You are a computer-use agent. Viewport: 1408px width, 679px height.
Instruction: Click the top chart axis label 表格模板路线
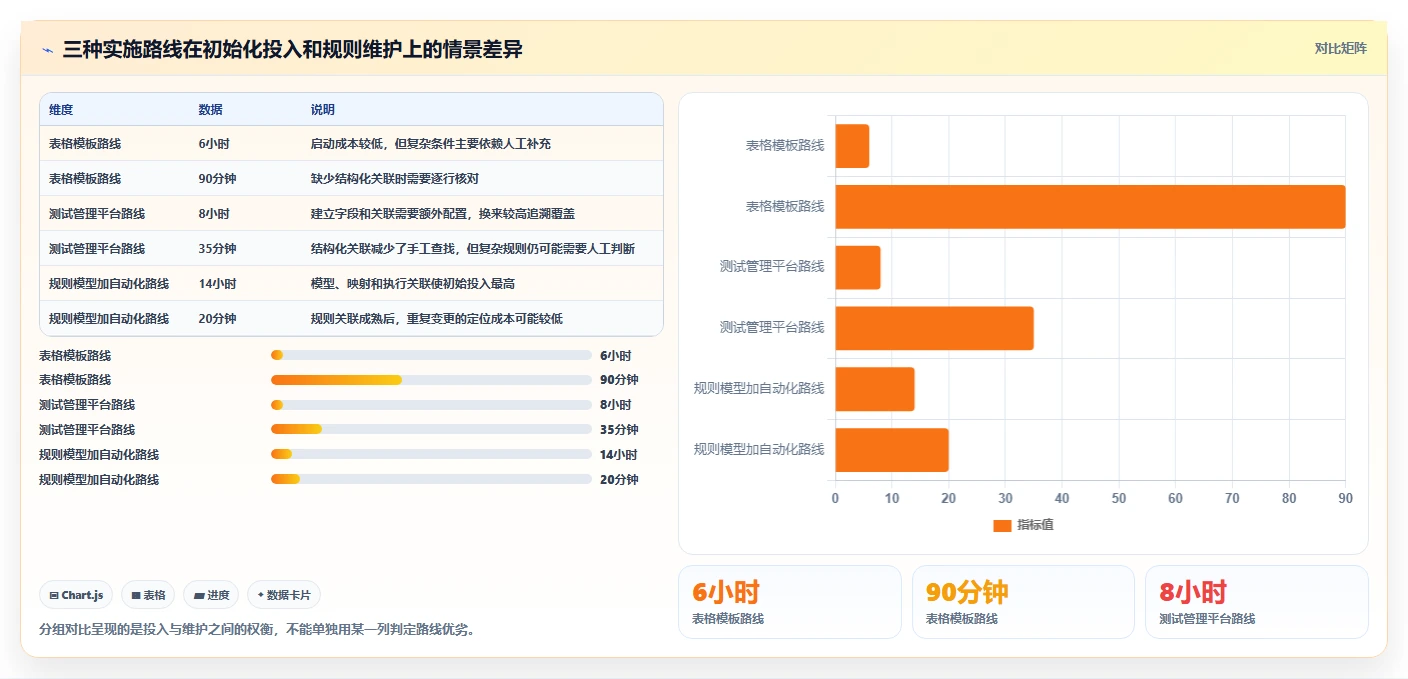point(785,146)
